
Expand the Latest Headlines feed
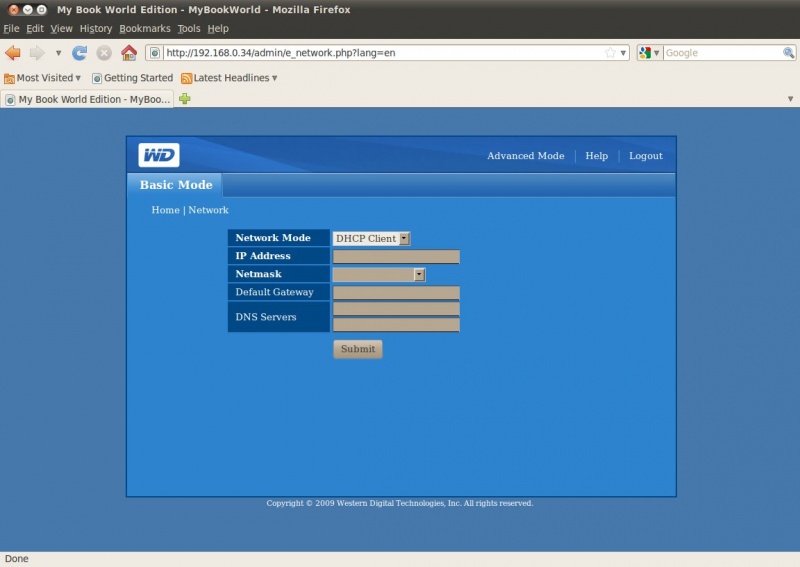coord(230,78)
